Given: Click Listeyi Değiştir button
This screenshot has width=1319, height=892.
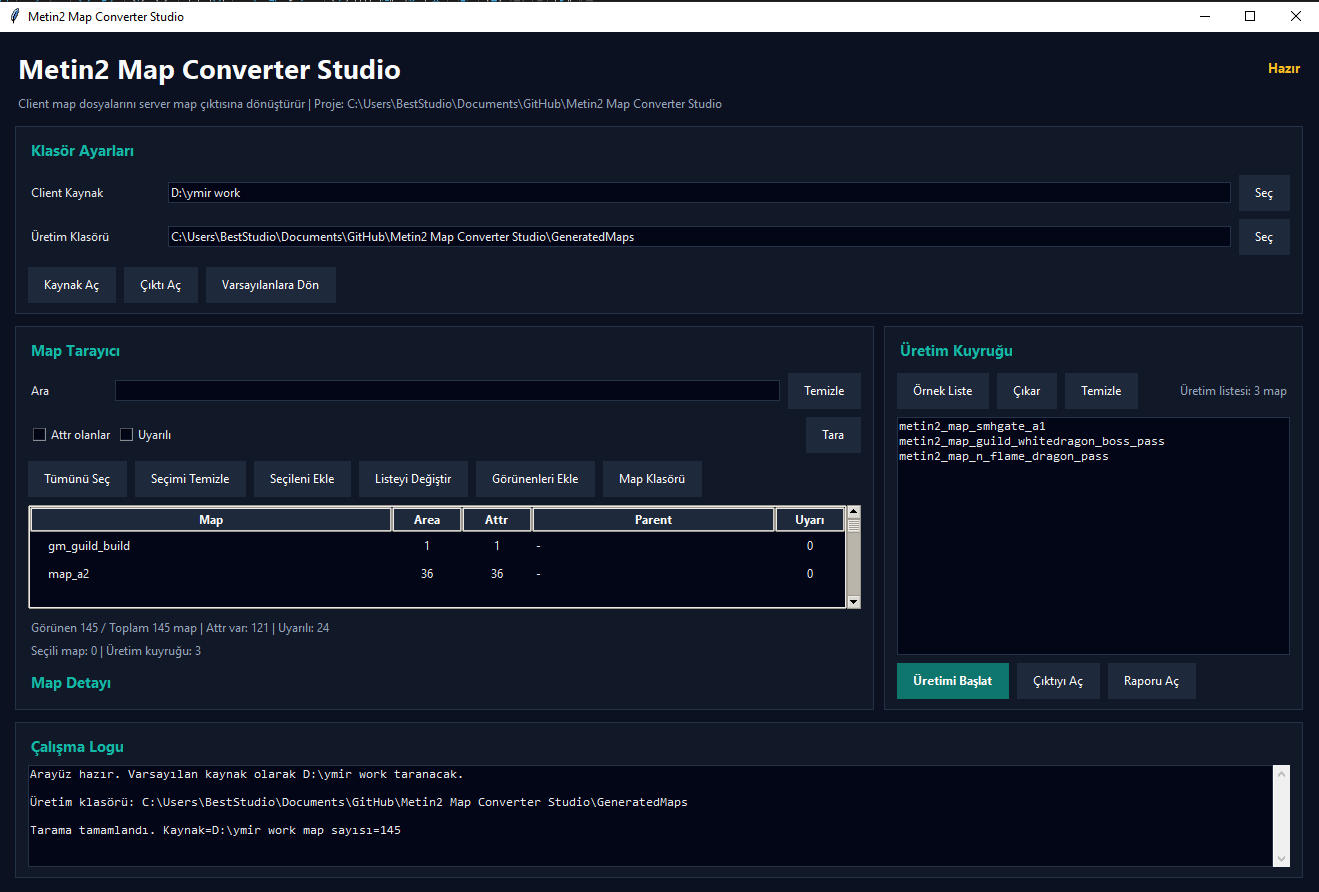Looking at the screenshot, I should (x=413, y=479).
